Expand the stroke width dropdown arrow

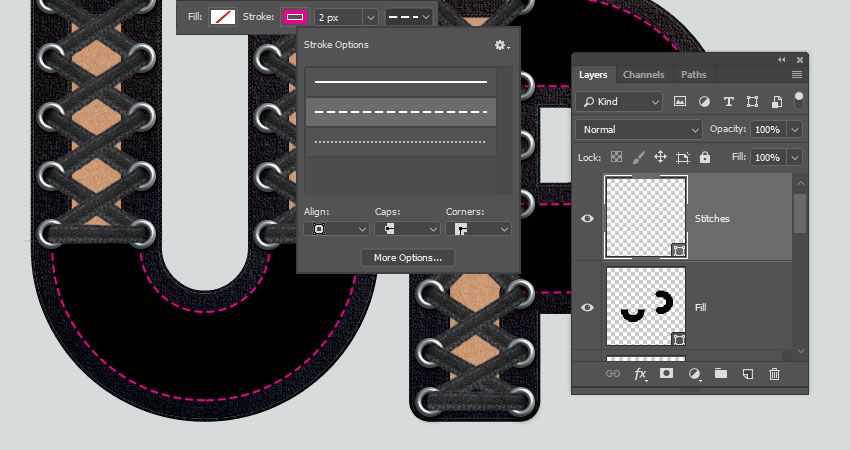coord(370,17)
